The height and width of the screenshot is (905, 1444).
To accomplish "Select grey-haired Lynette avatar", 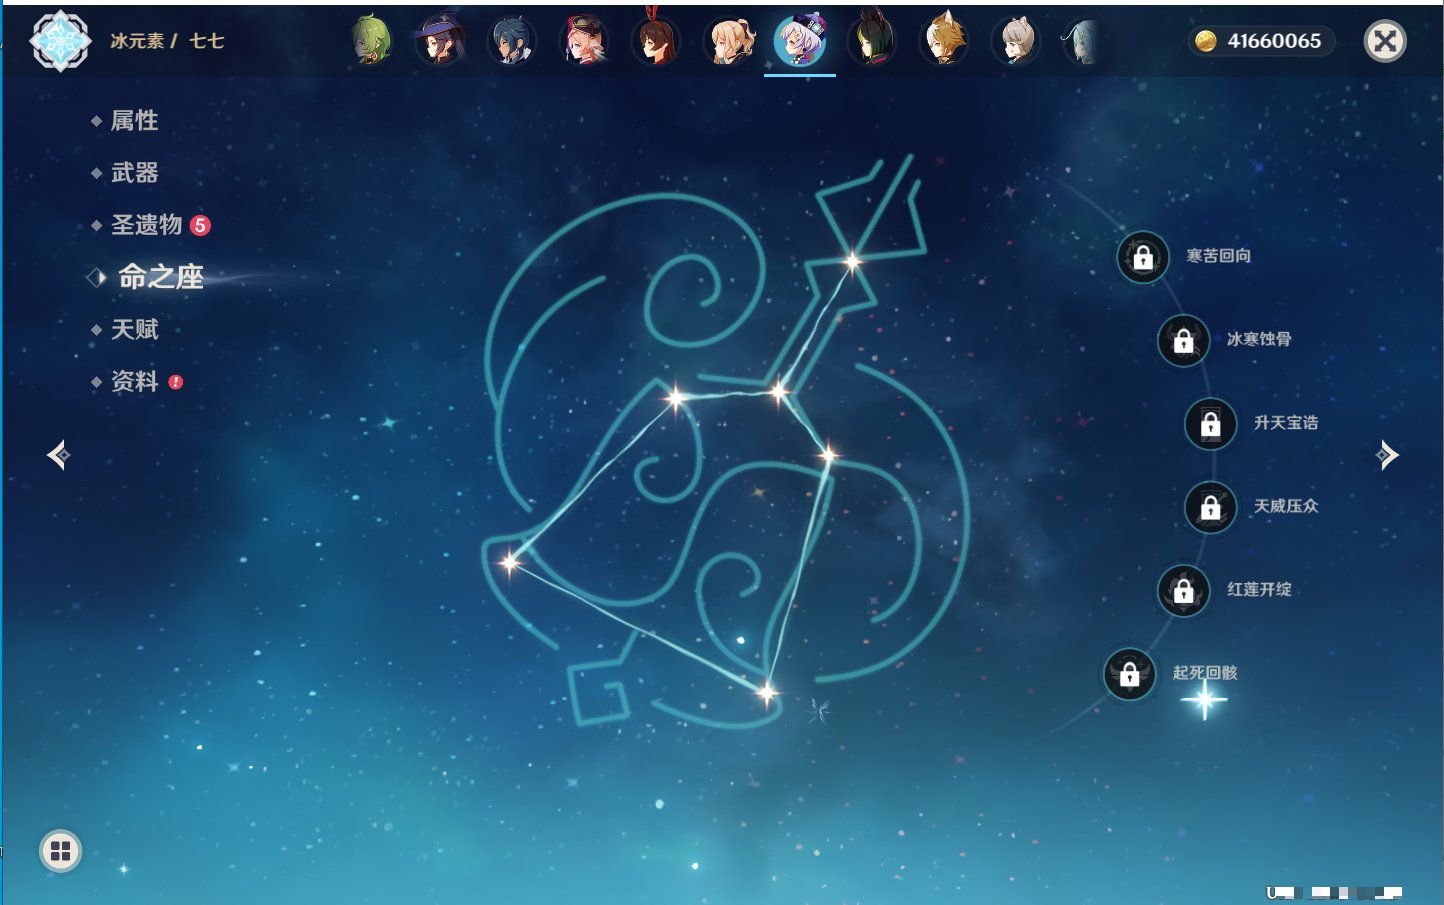I will pyautogui.click(x=1016, y=41).
